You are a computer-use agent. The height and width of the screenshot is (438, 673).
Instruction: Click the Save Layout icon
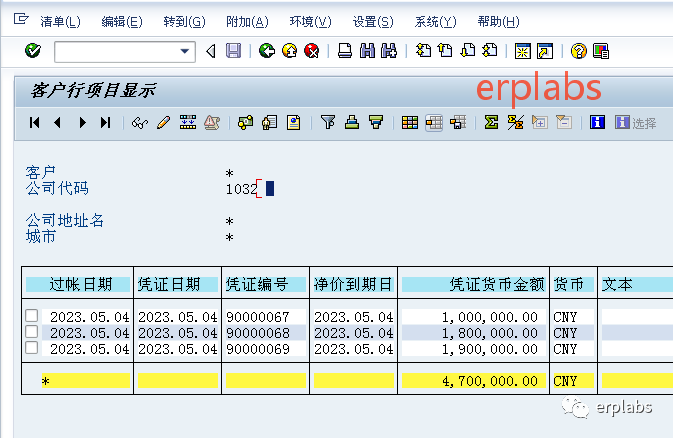458,123
